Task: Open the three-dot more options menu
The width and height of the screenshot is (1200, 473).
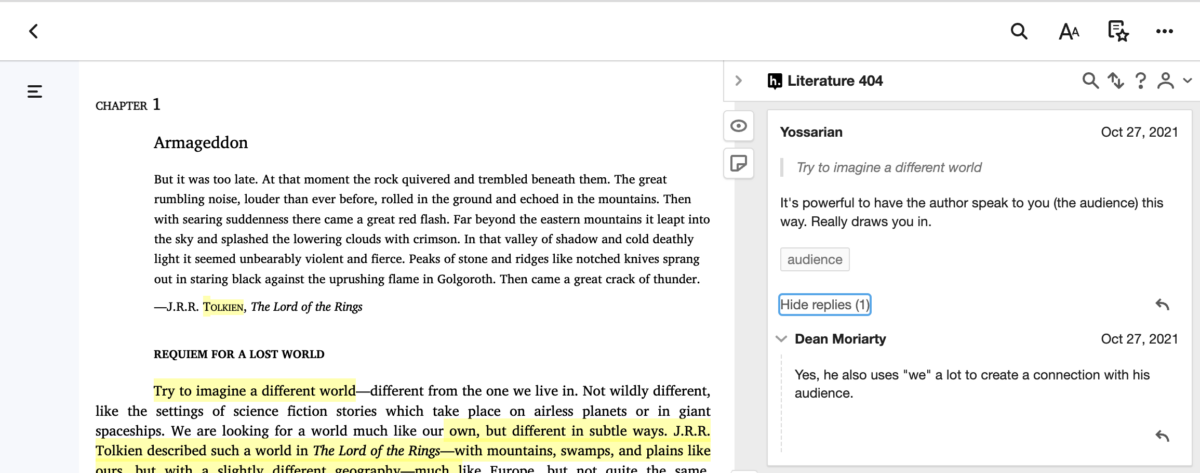Action: pyautogui.click(x=1164, y=31)
